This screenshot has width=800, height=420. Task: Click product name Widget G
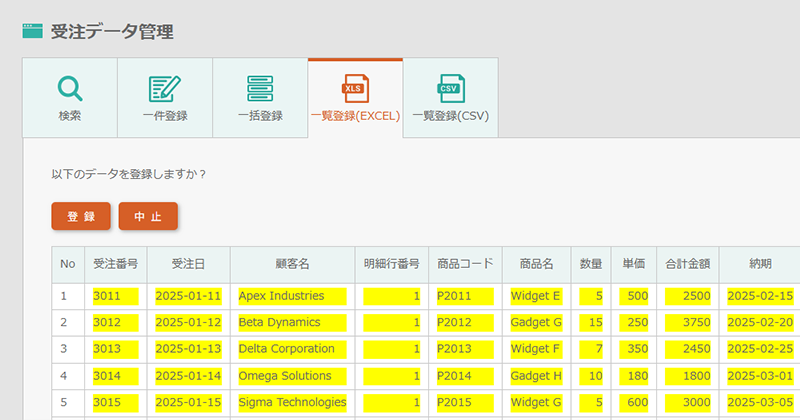coord(536,403)
